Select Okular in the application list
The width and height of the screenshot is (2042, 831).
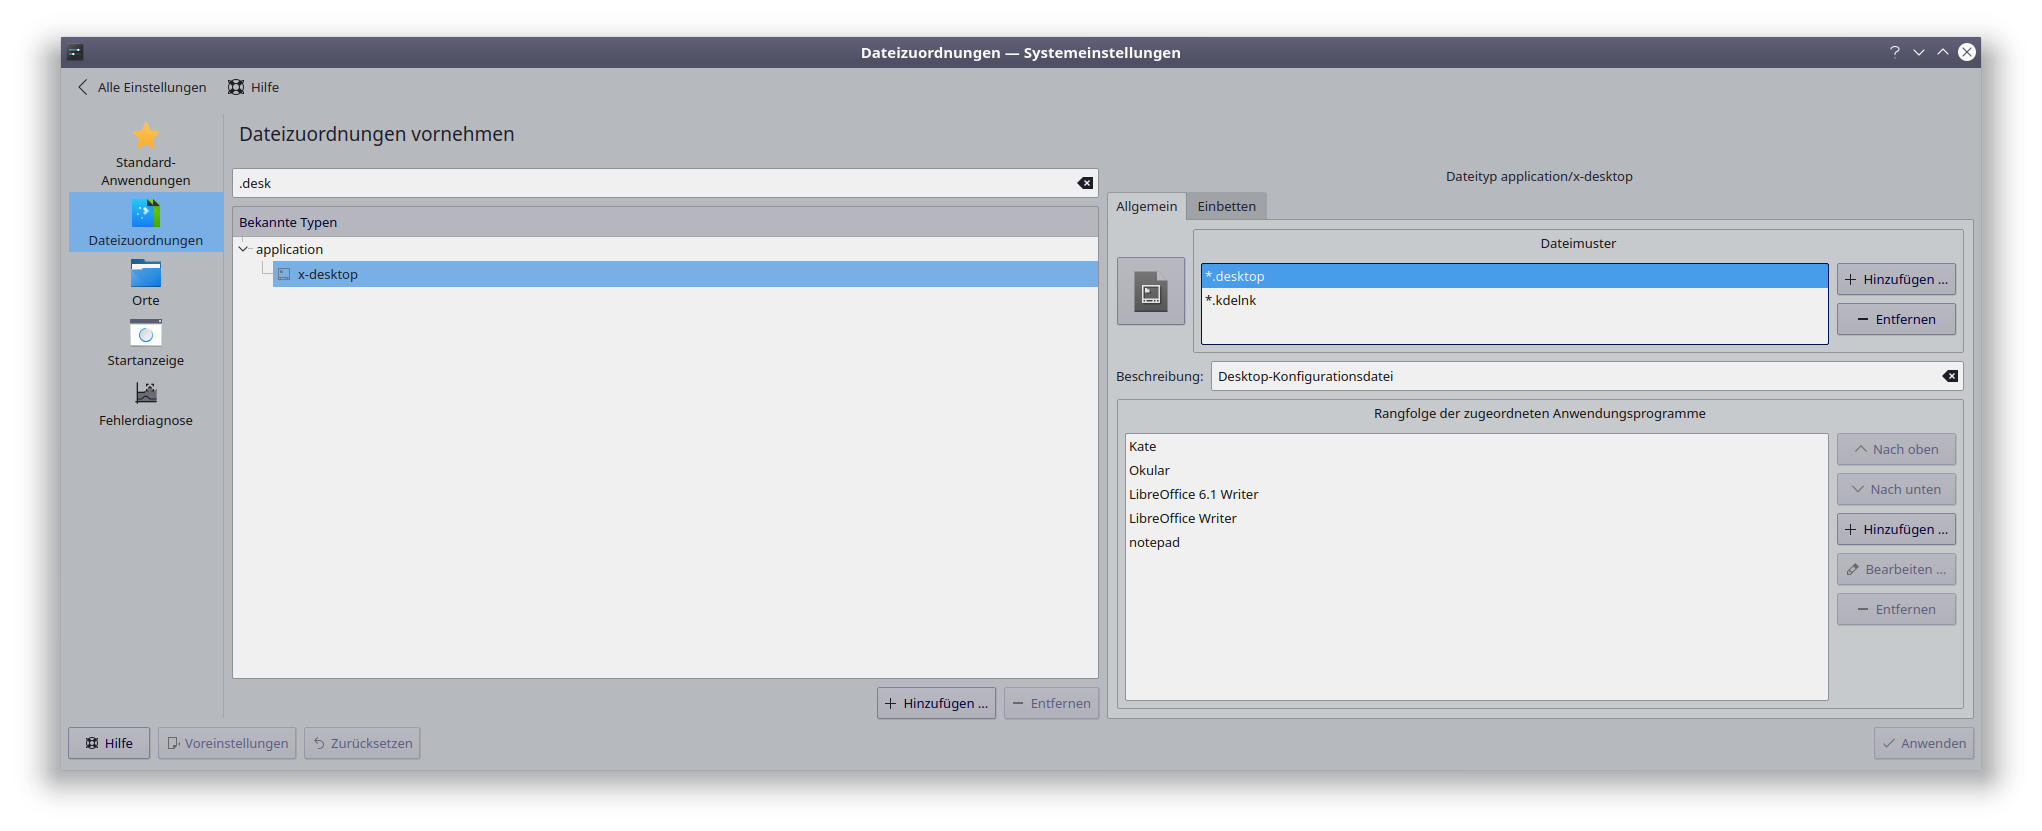click(x=1477, y=470)
